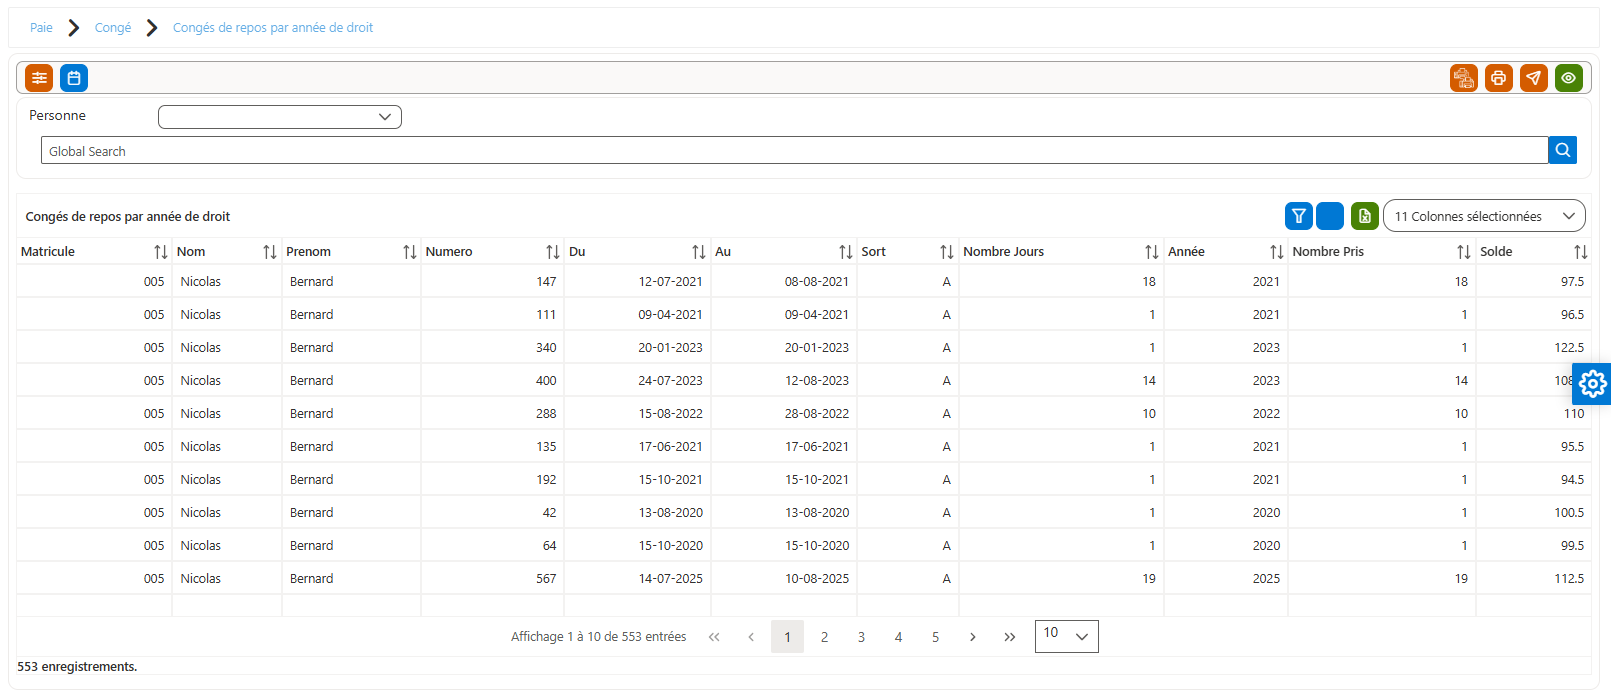Toggle sorting on the Solde column
Image resolution: width=1611 pixels, height=697 pixels.
coord(1581,252)
